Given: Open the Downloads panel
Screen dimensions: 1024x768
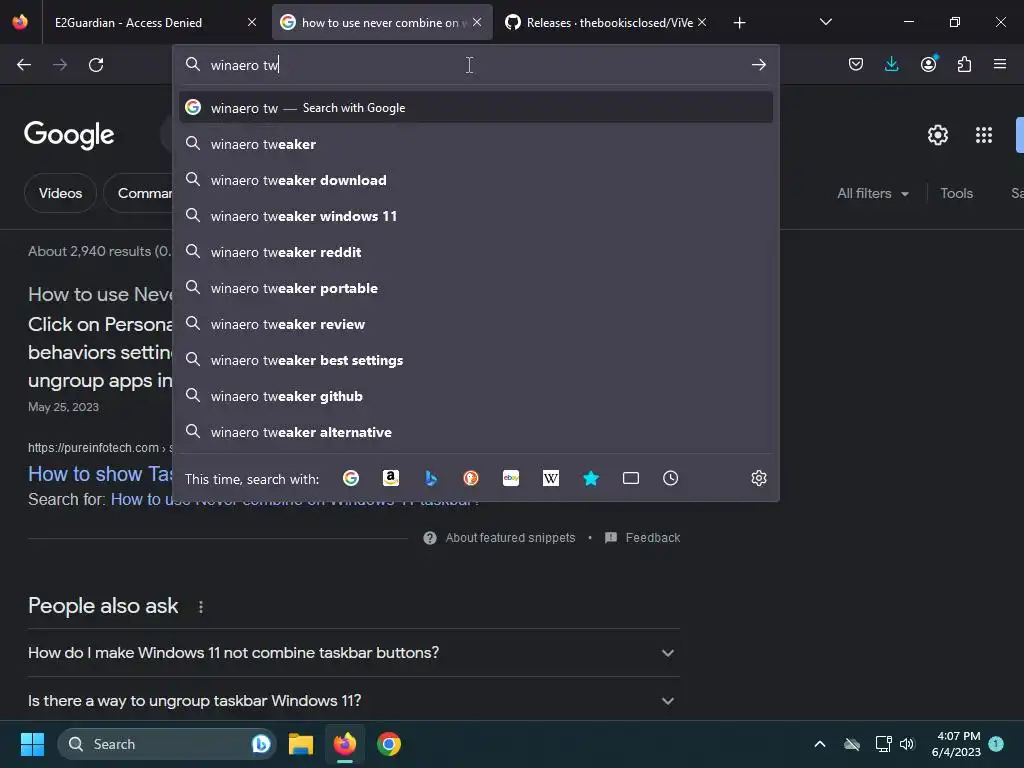Looking at the screenshot, I should [x=891, y=64].
